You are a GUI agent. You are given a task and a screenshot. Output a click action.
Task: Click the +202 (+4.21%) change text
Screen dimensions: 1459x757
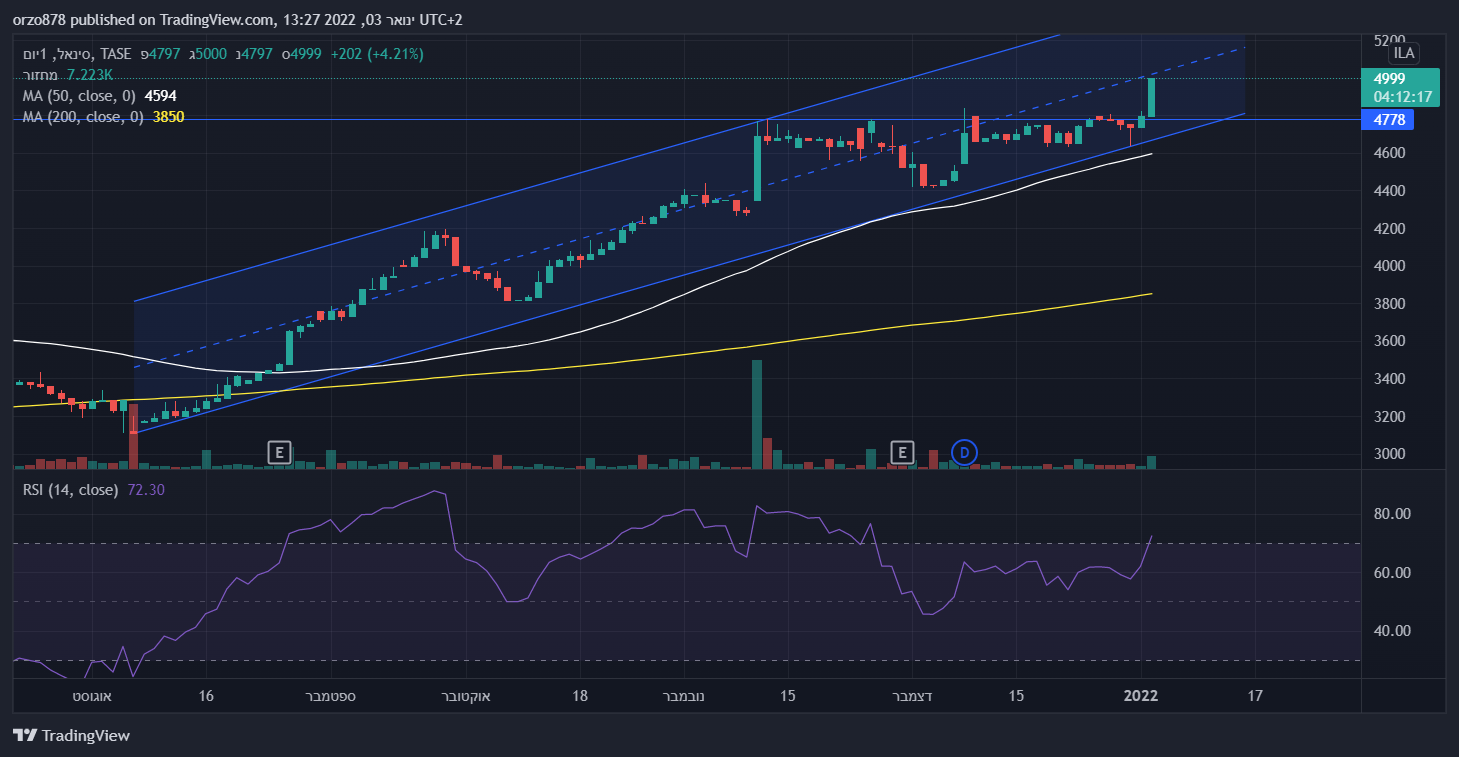[376, 54]
